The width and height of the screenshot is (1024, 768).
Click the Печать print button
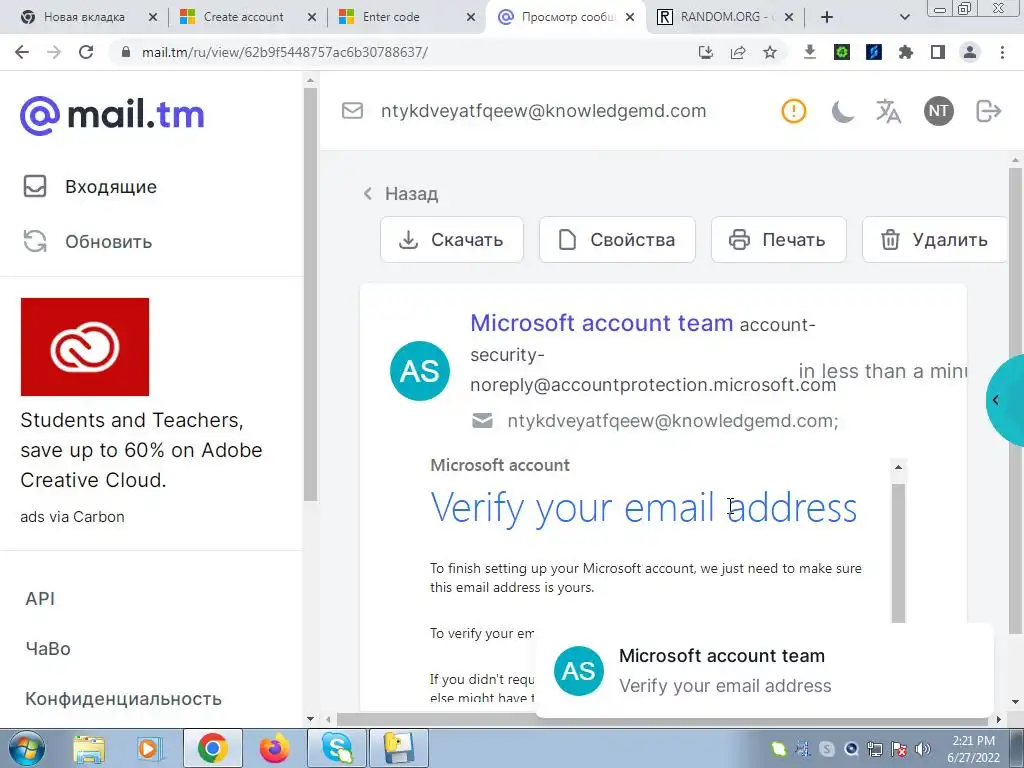tap(778, 240)
